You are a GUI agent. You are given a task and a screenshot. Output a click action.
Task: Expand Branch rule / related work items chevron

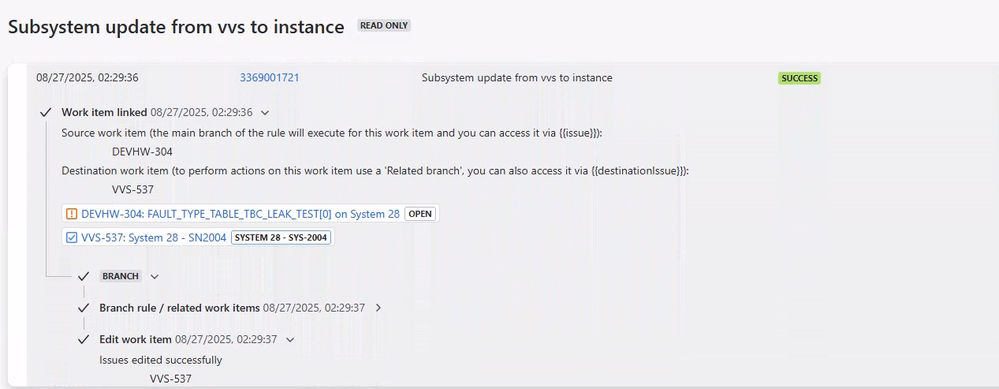coord(378,308)
